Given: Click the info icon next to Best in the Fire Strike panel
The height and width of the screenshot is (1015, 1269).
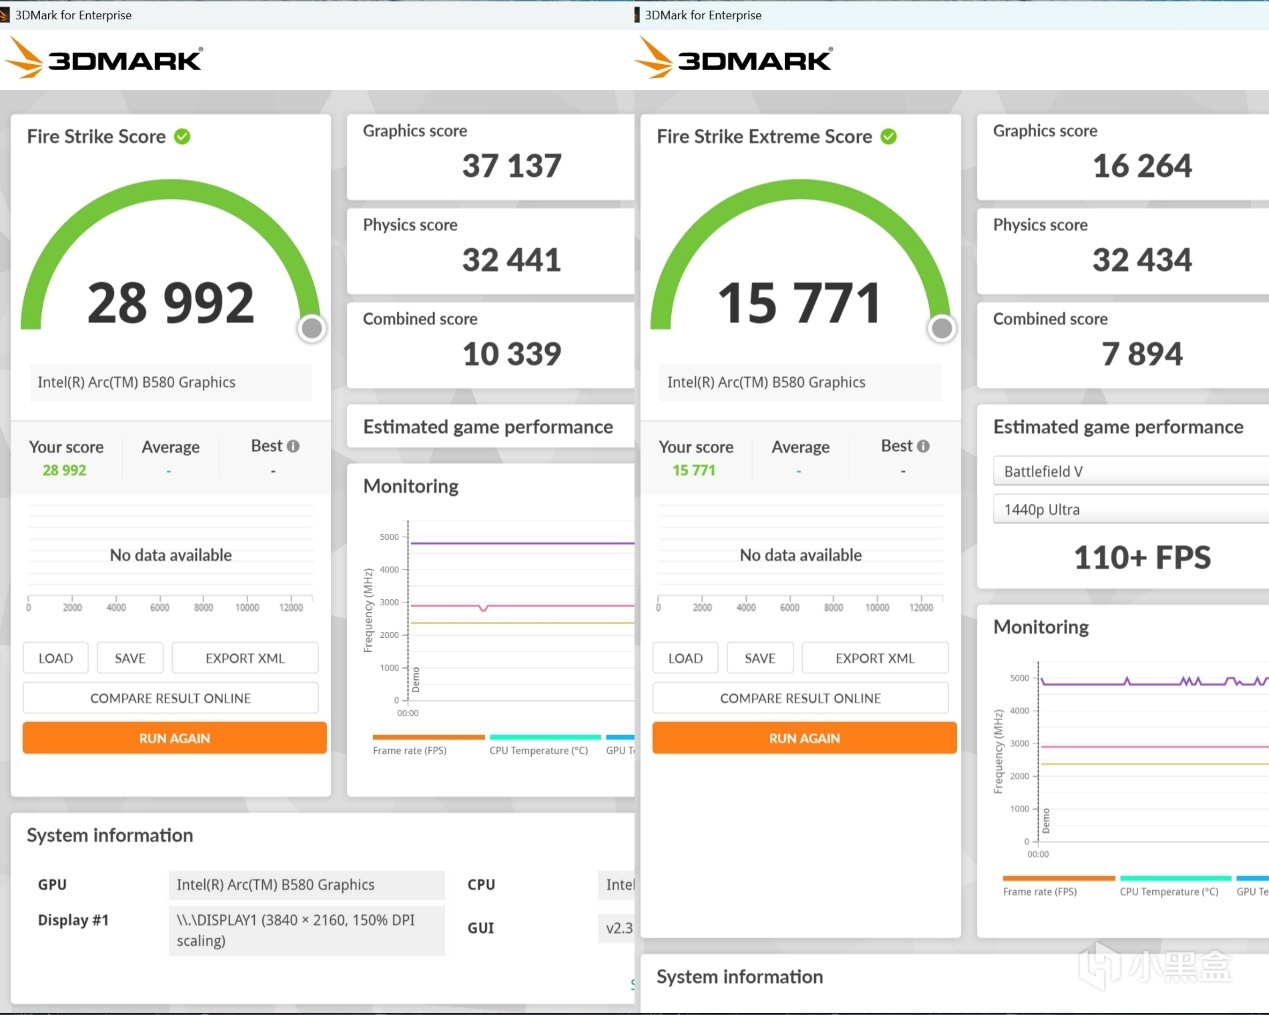Looking at the screenshot, I should (293, 446).
